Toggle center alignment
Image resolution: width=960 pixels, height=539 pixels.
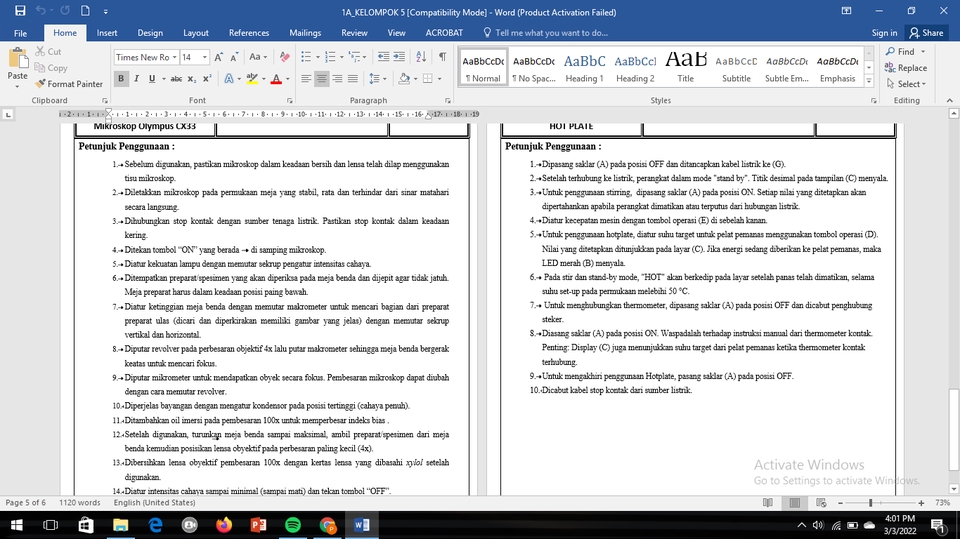321,78
